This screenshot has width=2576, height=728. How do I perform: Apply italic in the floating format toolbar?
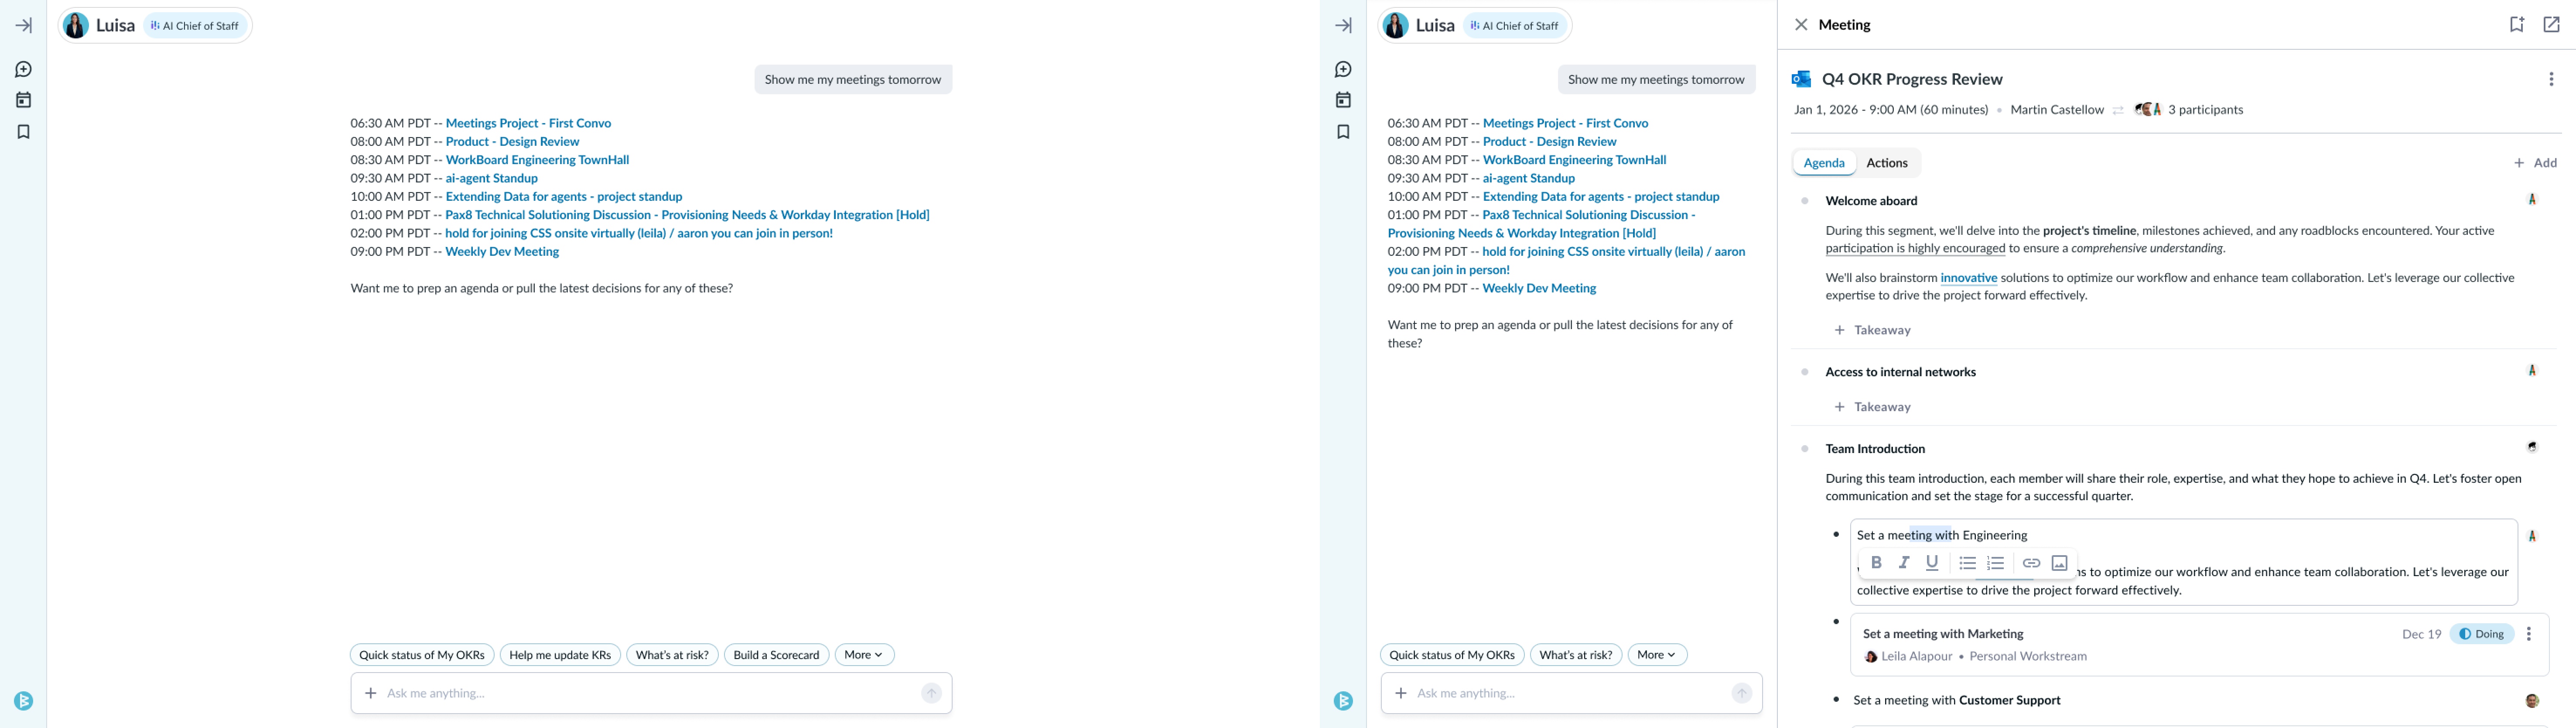tap(1904, 563)
